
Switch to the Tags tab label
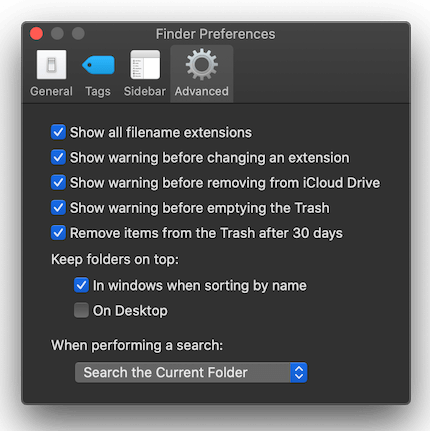click(x=98, y=91)
